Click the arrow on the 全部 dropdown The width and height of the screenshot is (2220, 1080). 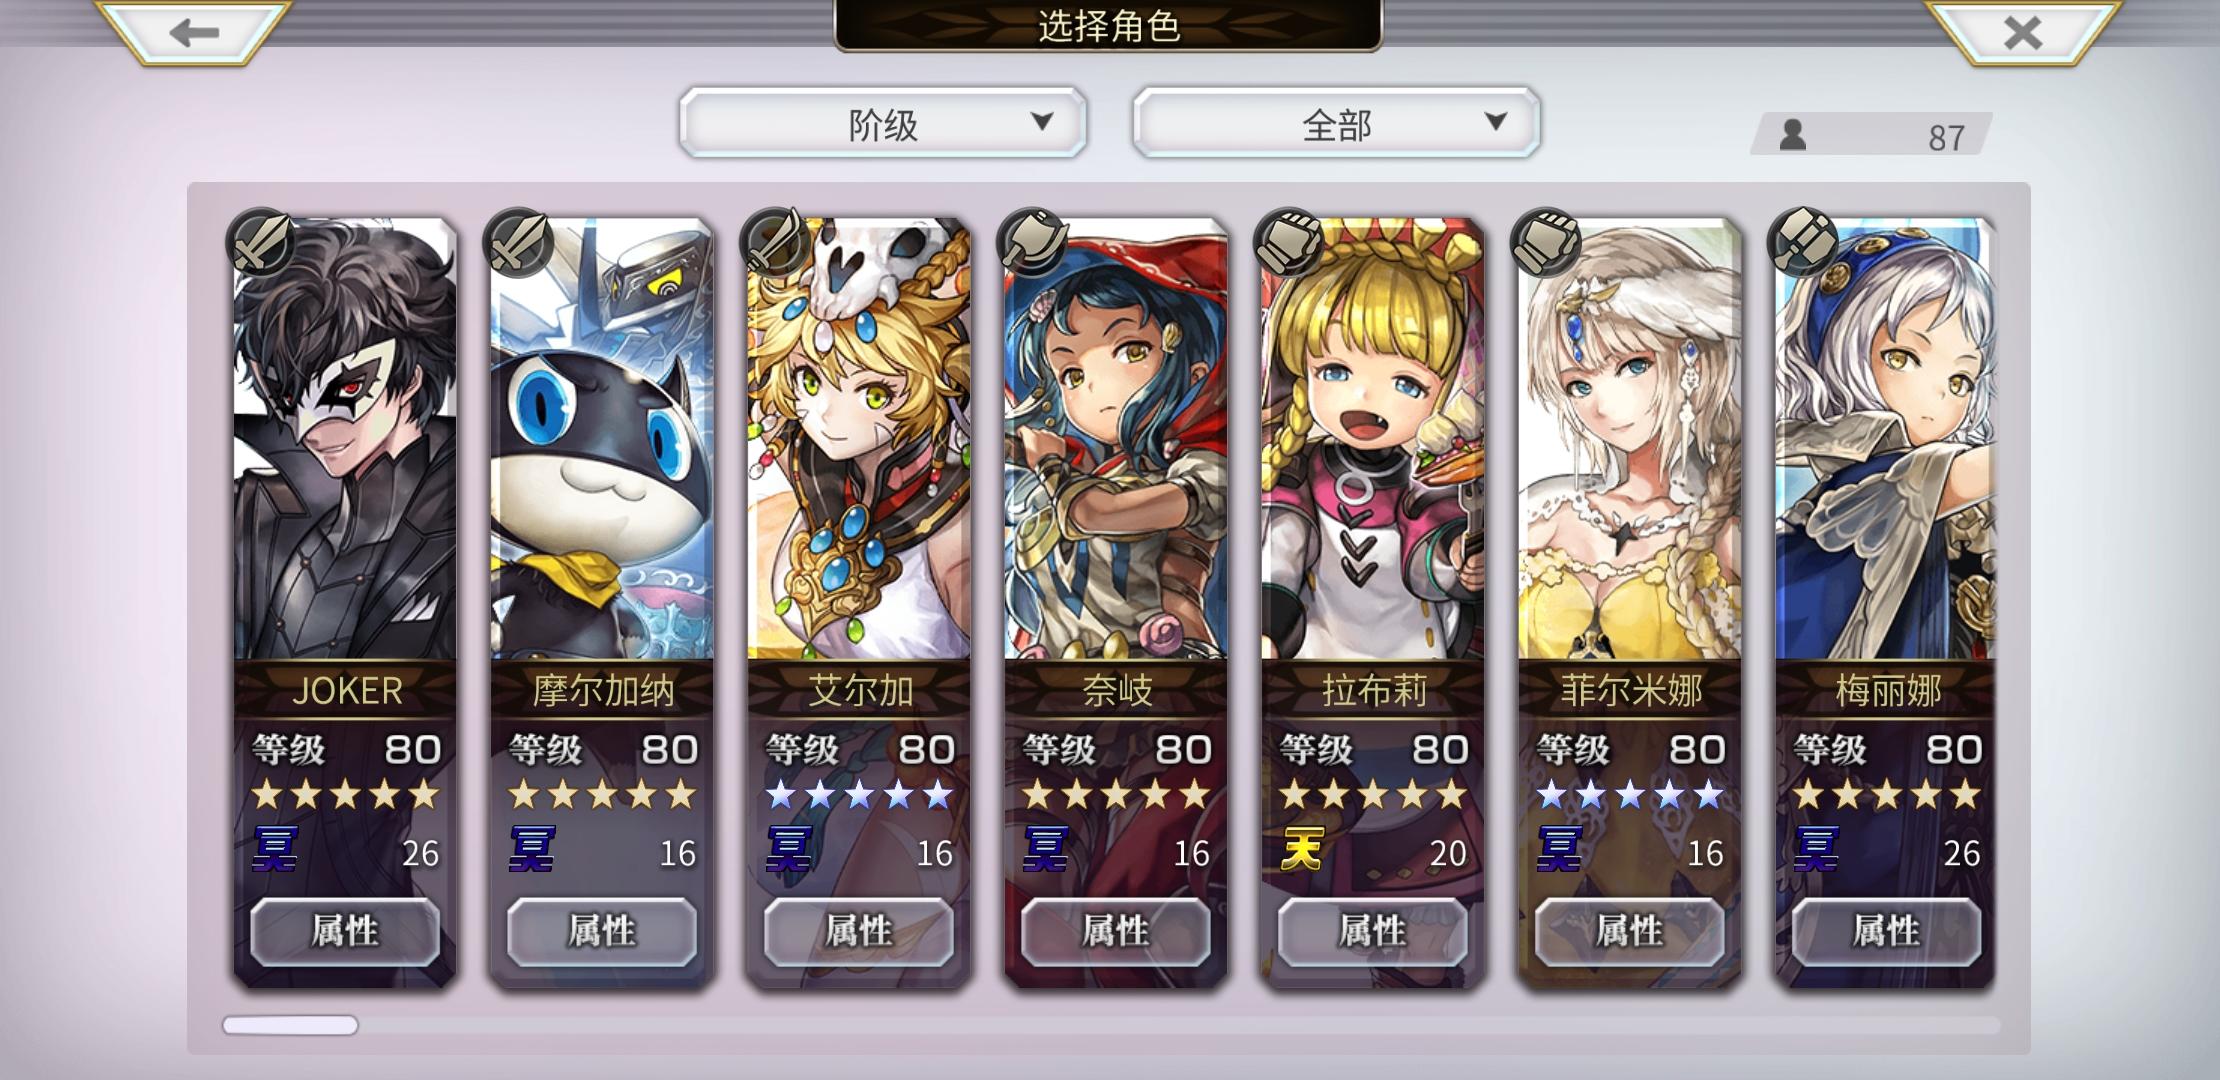point(1495,122)
